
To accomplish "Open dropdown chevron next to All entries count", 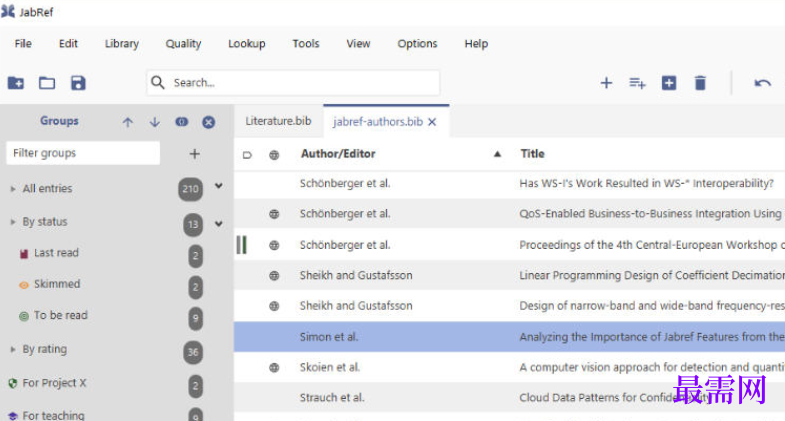I will pyautogui.click(x=219, y=186).
